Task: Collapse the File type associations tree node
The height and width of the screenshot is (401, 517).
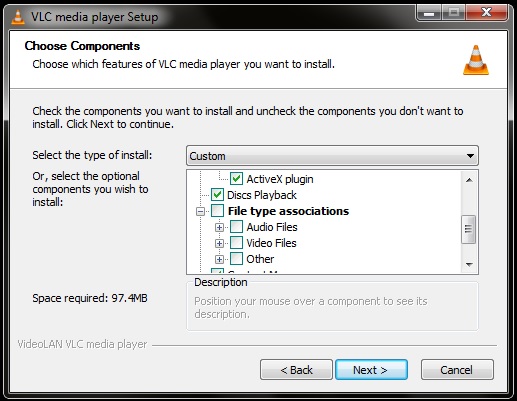Action: pyautogui.click(x=200, y=211)
